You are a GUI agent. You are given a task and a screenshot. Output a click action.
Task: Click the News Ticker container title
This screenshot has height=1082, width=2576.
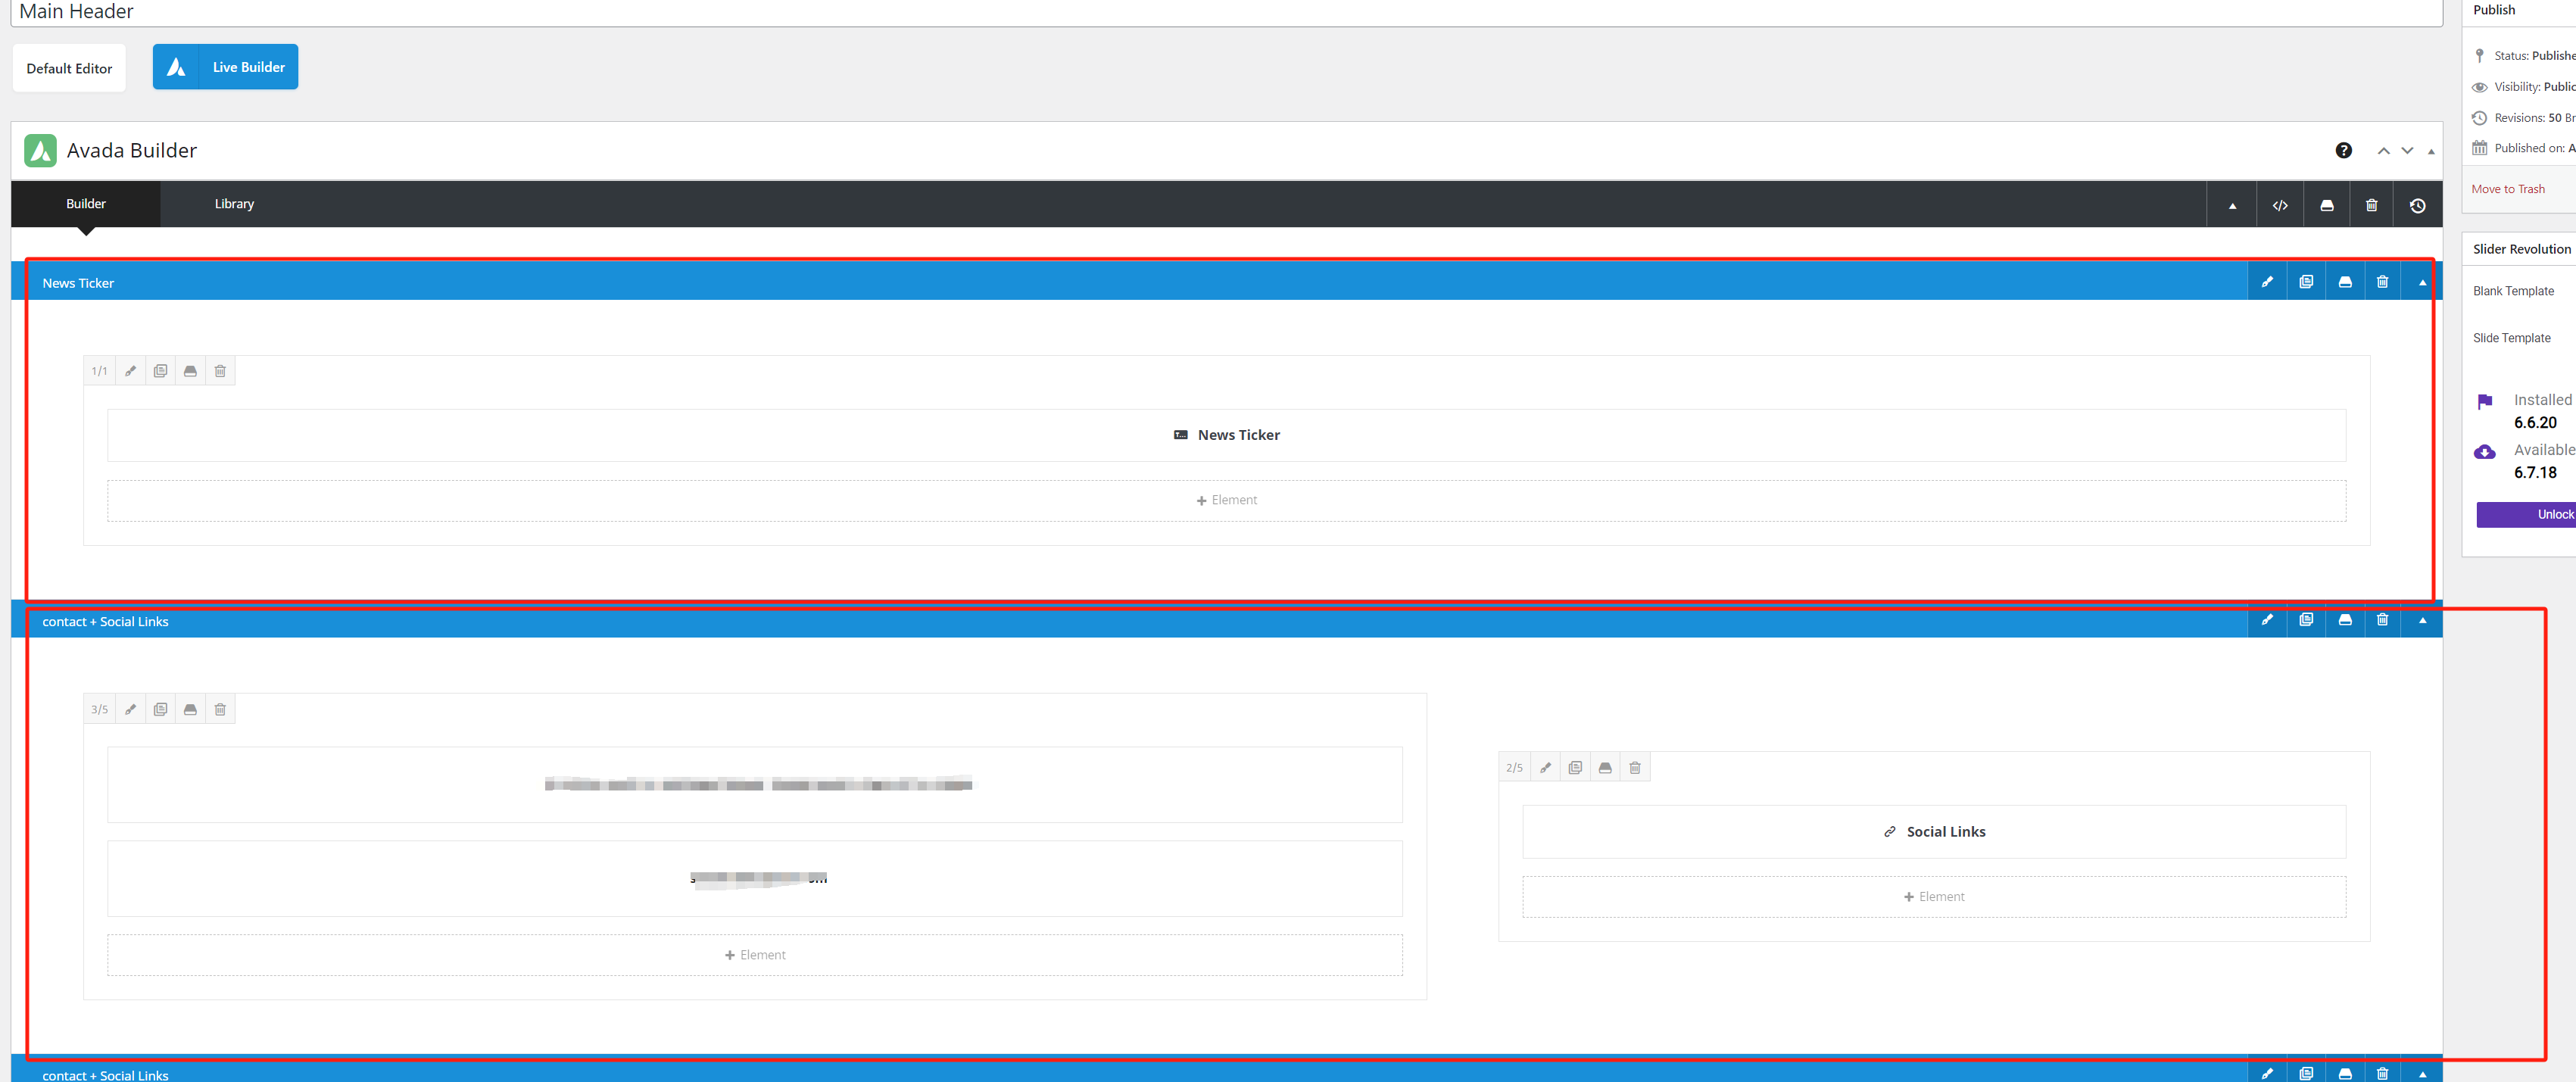click(x=78, y=283)
